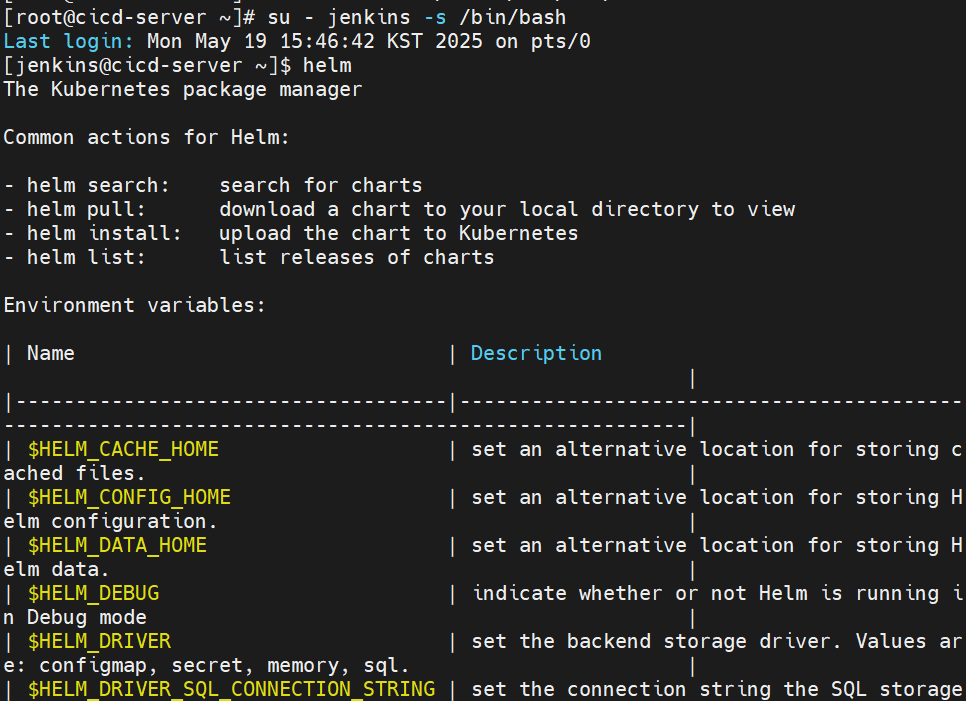Click the "helm install:" entry
The height and width of the screenshot is (701, 966).
(104, 233)
